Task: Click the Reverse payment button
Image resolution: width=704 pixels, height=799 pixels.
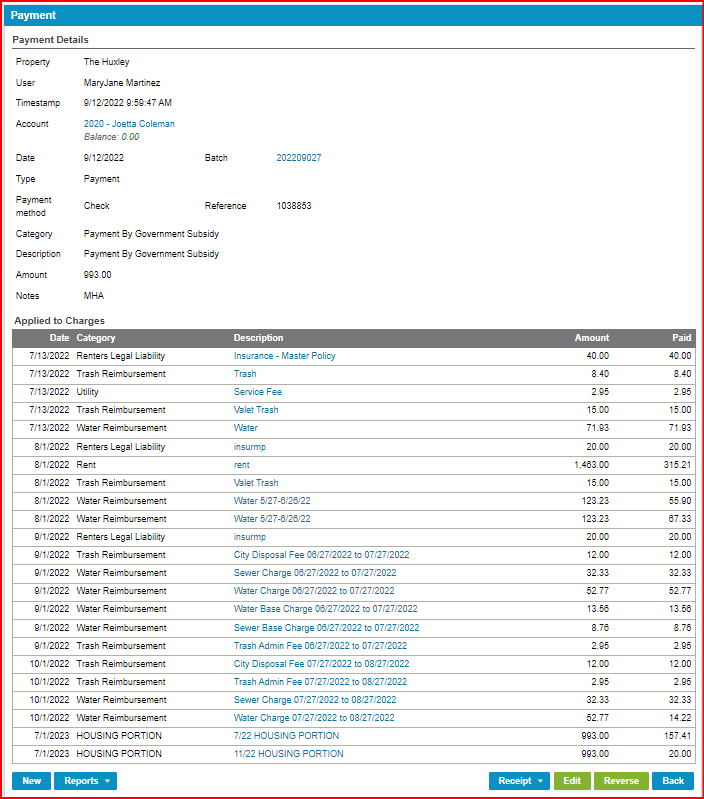Action: coord(621,781)
